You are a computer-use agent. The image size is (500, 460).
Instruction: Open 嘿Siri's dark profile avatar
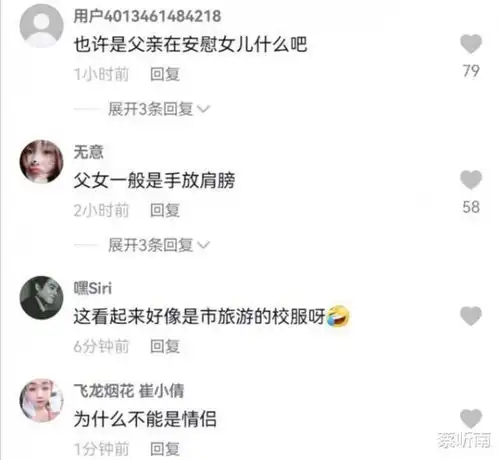(41, 298)
